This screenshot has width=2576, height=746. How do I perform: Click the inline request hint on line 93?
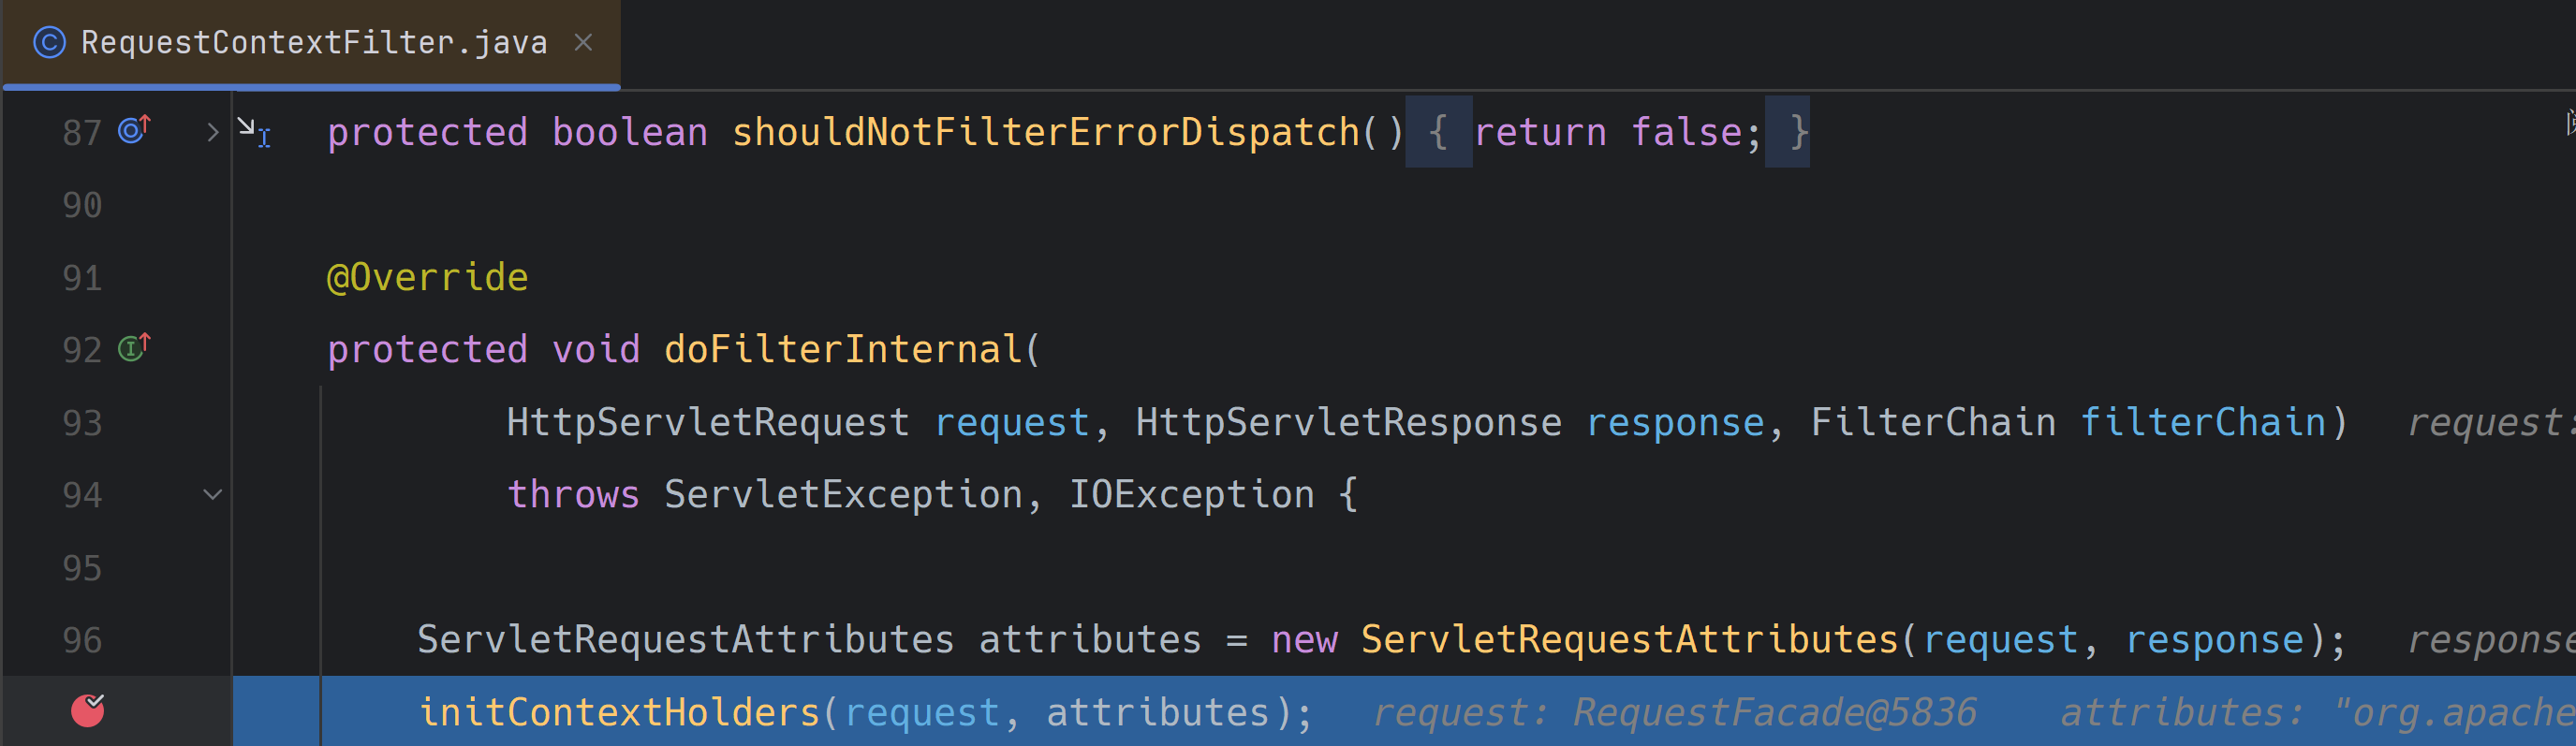coord(2490,422)
